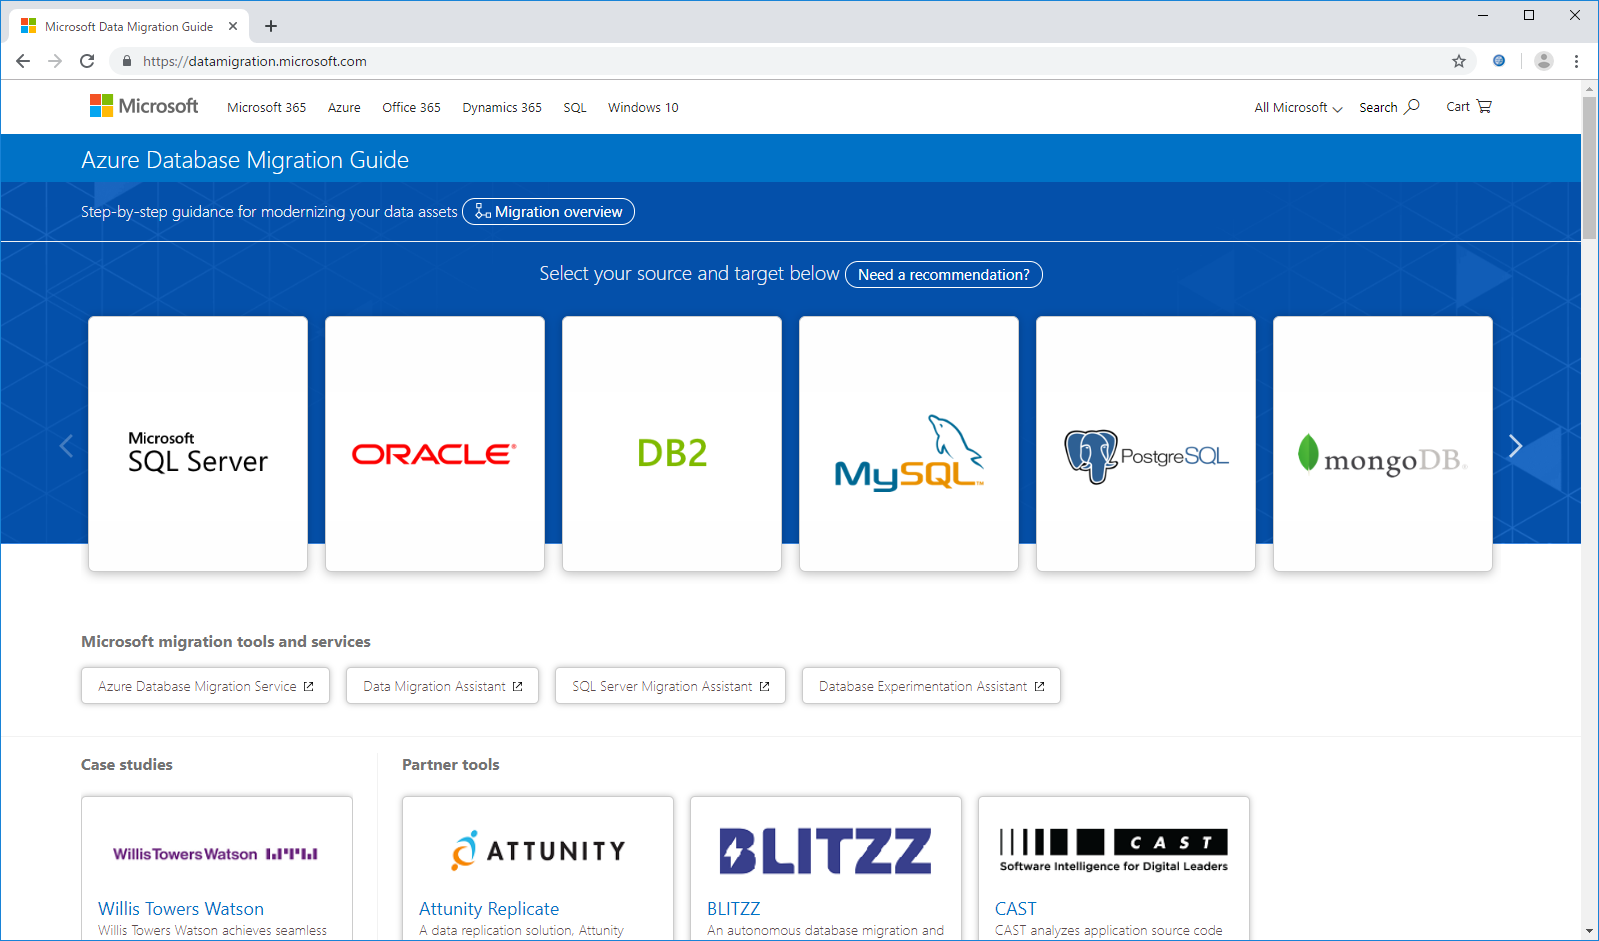
Task: Click the CAST logo image
Action: coord(1114,850)
